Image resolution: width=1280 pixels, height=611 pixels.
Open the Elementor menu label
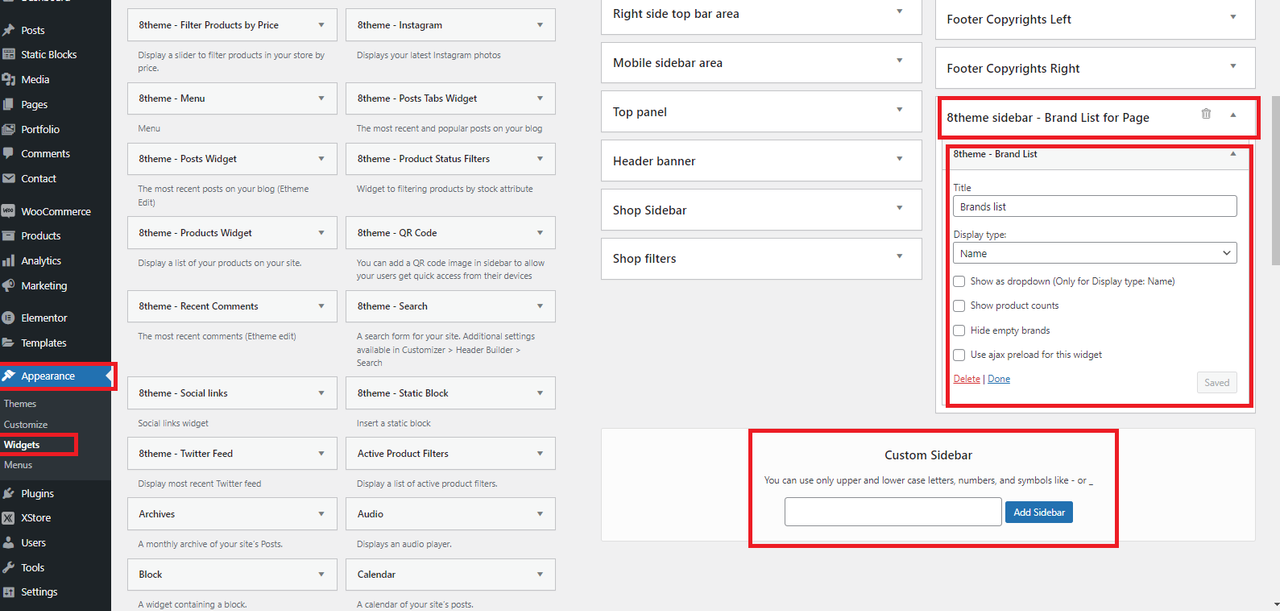(x=44, y=318)
